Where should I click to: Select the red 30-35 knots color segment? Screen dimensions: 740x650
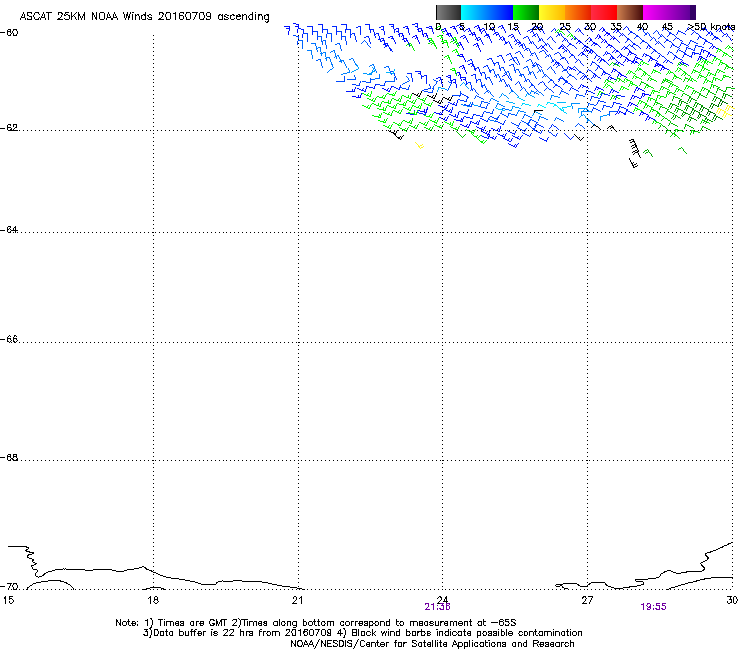604,12
